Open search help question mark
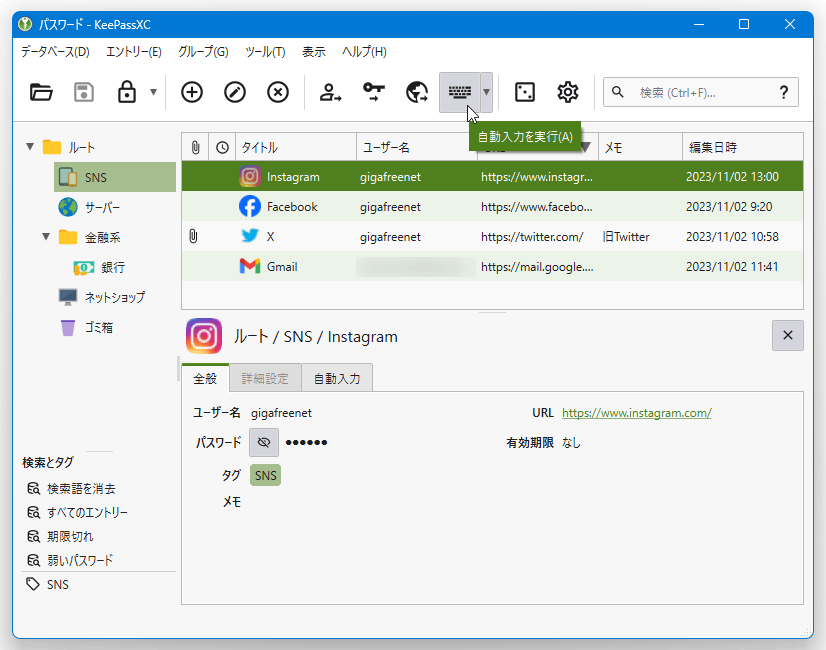 784,92
